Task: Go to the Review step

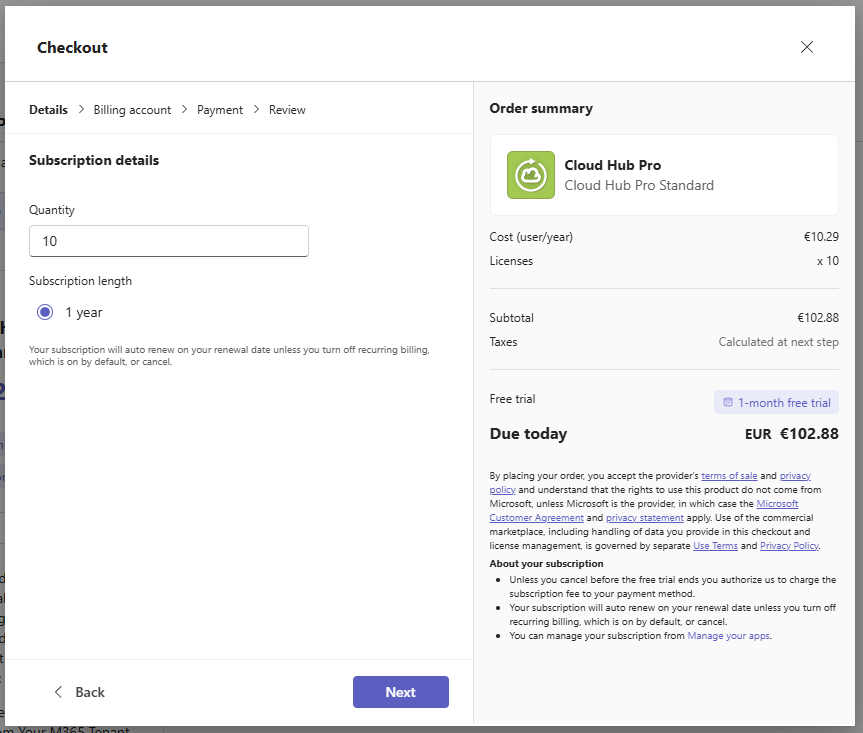Action: (287, 110)
